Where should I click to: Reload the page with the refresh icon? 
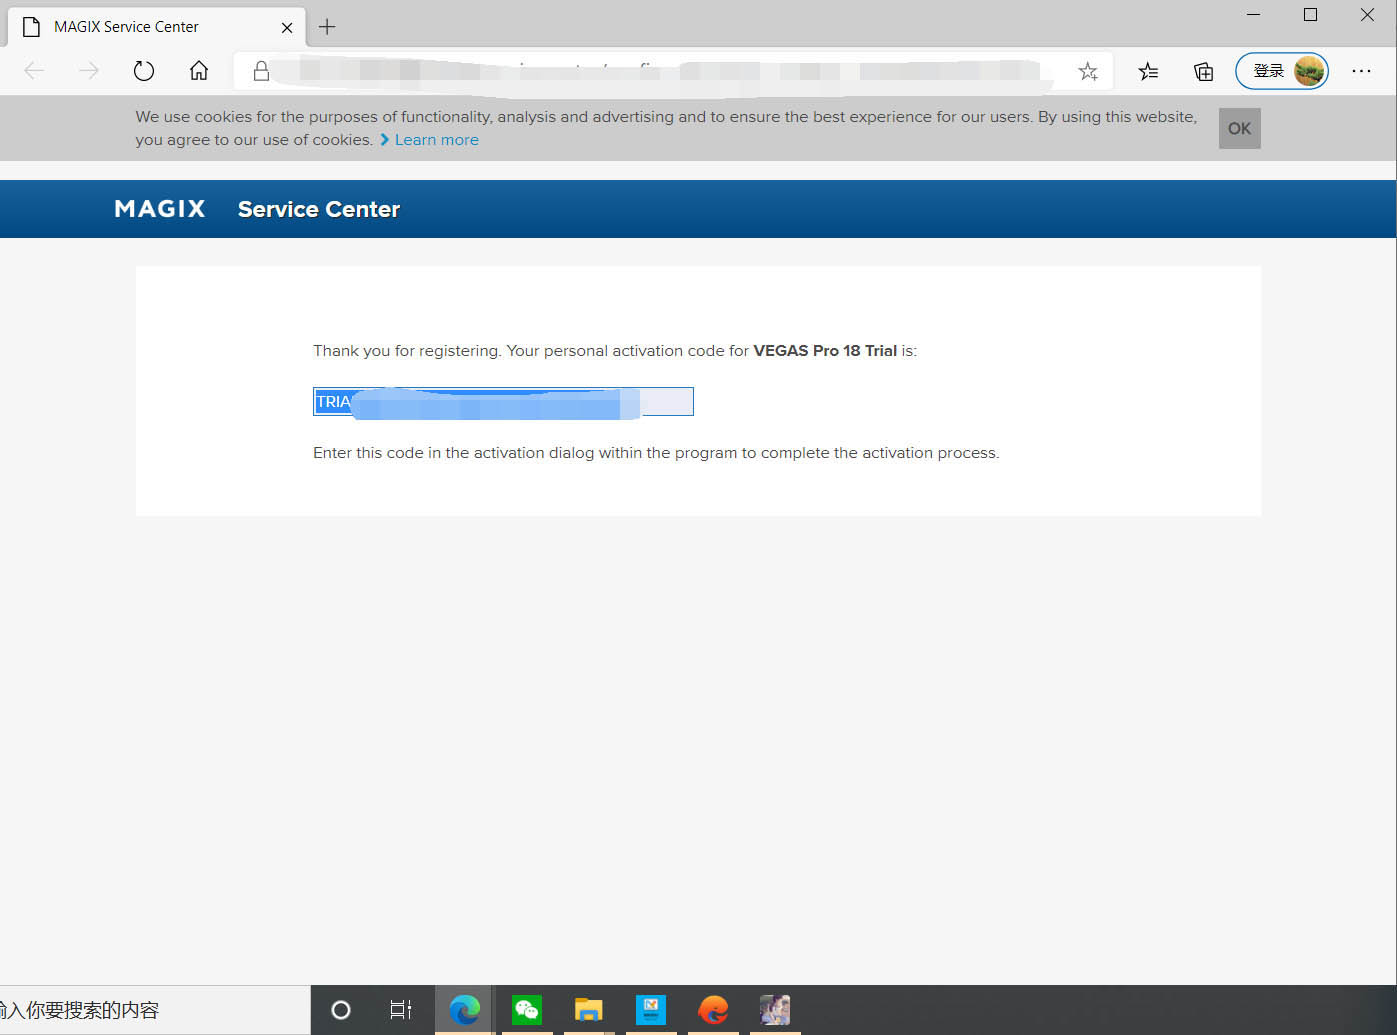[144, 71]
